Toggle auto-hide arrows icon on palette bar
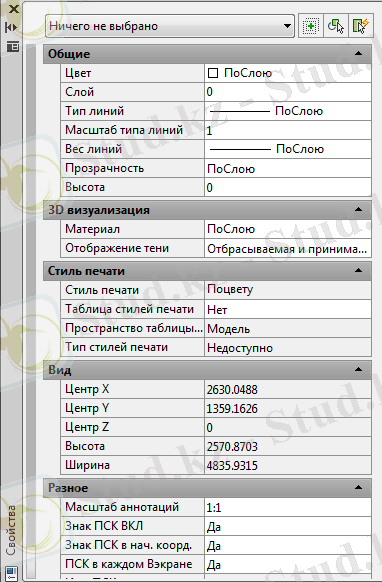This screenshot has height=582, width=382. coord(12,27)
